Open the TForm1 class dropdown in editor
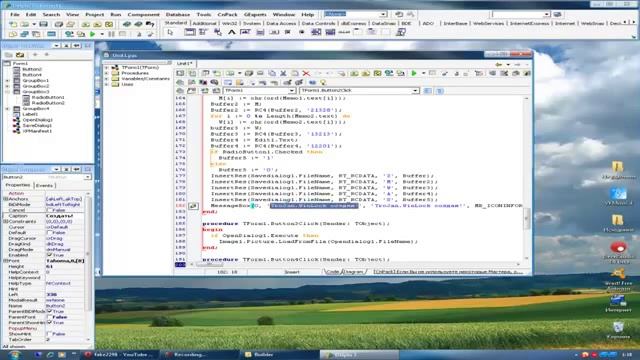This screenshot has width=640, height=360. 292,91
